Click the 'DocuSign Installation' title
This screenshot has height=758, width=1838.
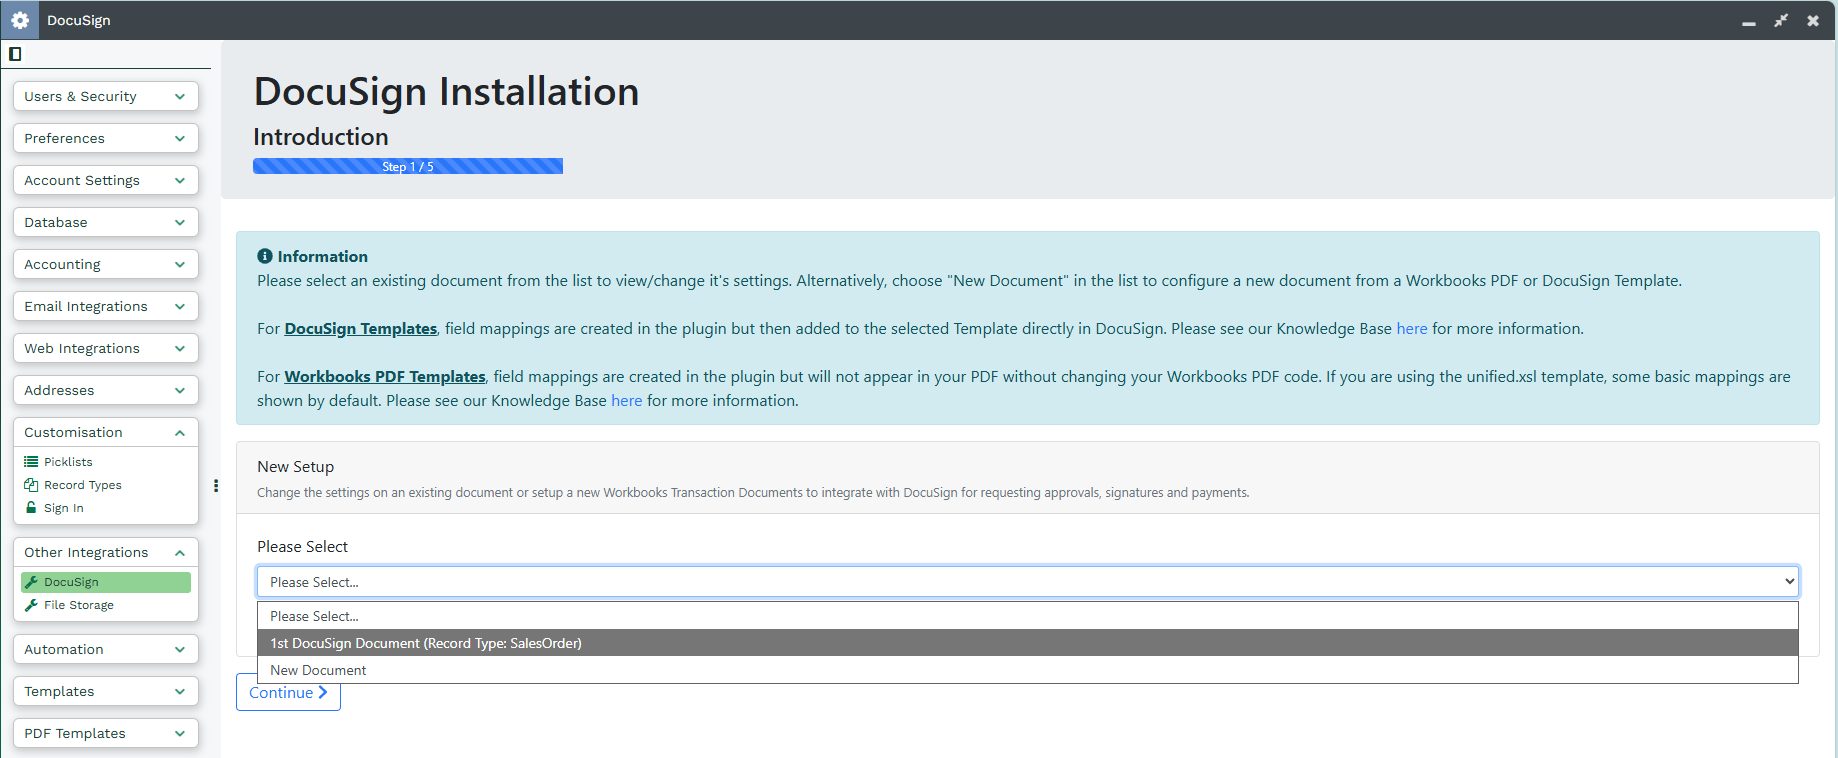point(447,91)
